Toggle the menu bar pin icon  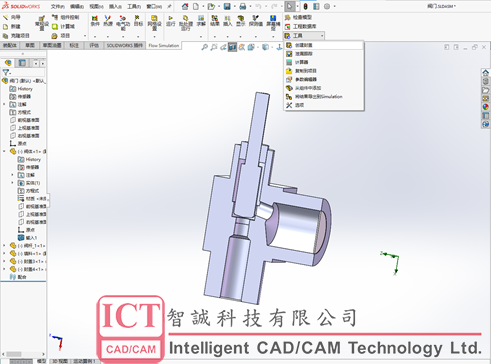coord(169,6)
